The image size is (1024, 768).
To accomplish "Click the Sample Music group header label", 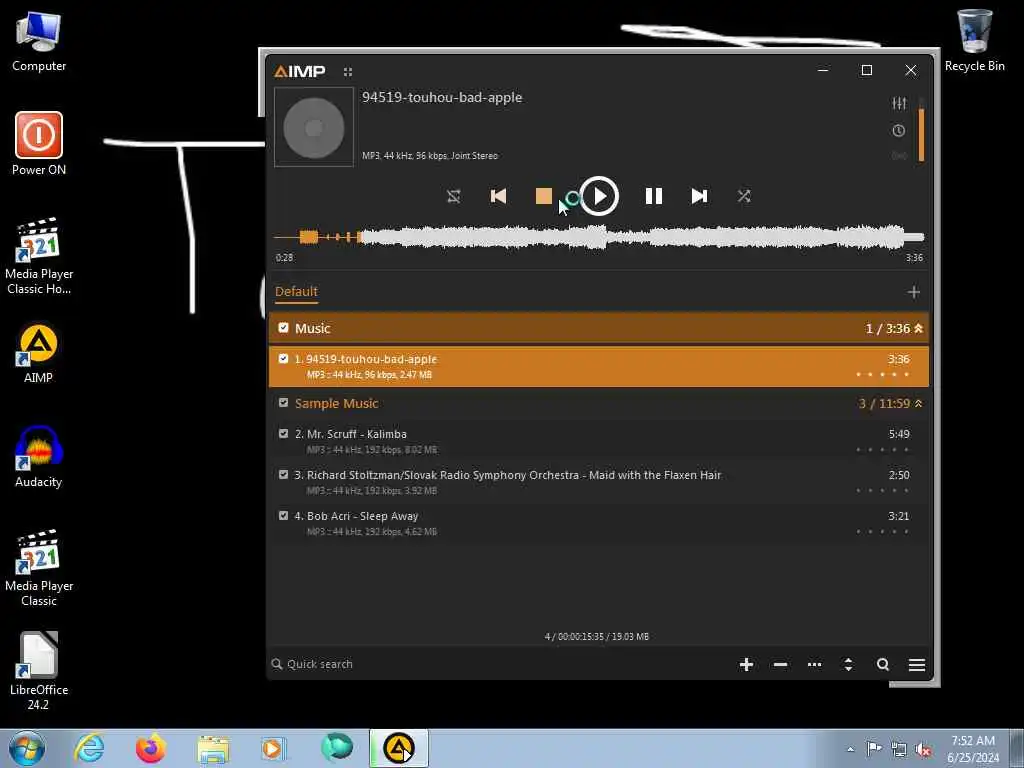I will pyautogui.click(x=336, y=404).
